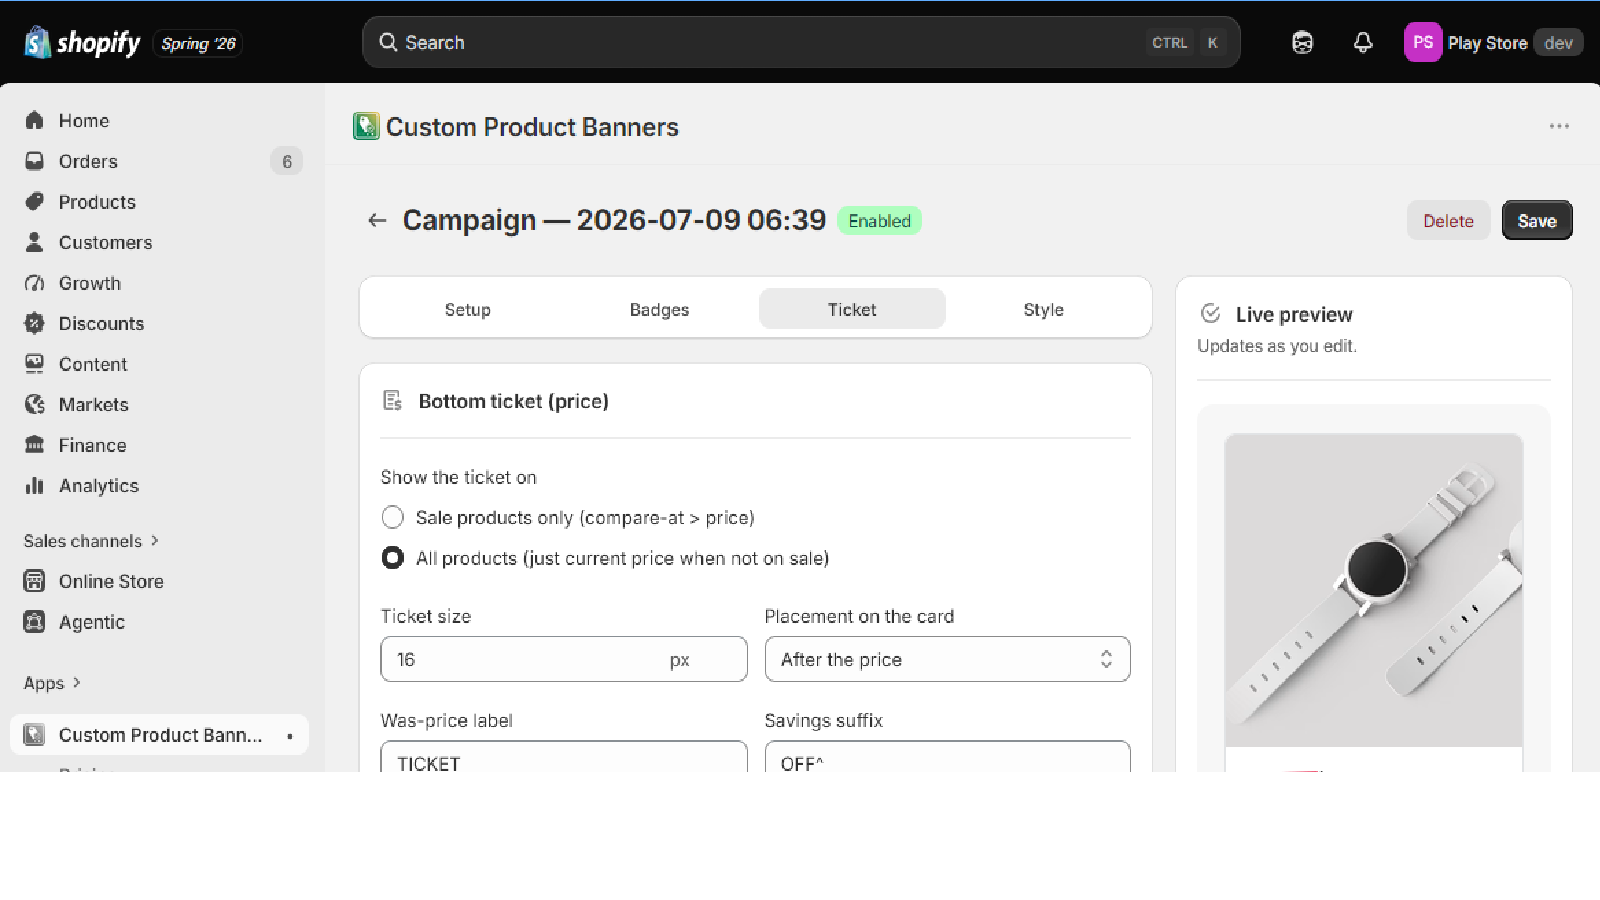Click the Shopify logo

click(82, 42)
